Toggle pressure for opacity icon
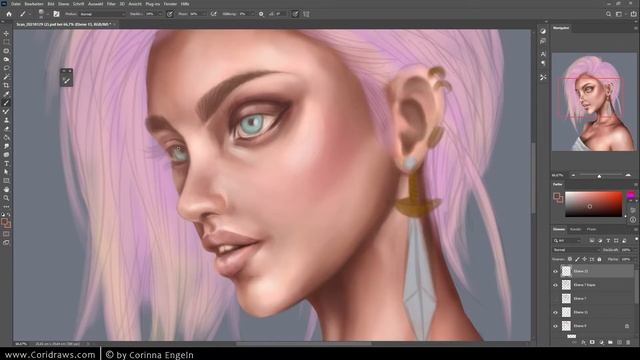Image resolution: width=640 pixels, height=360 pixels. click(170, 14)
